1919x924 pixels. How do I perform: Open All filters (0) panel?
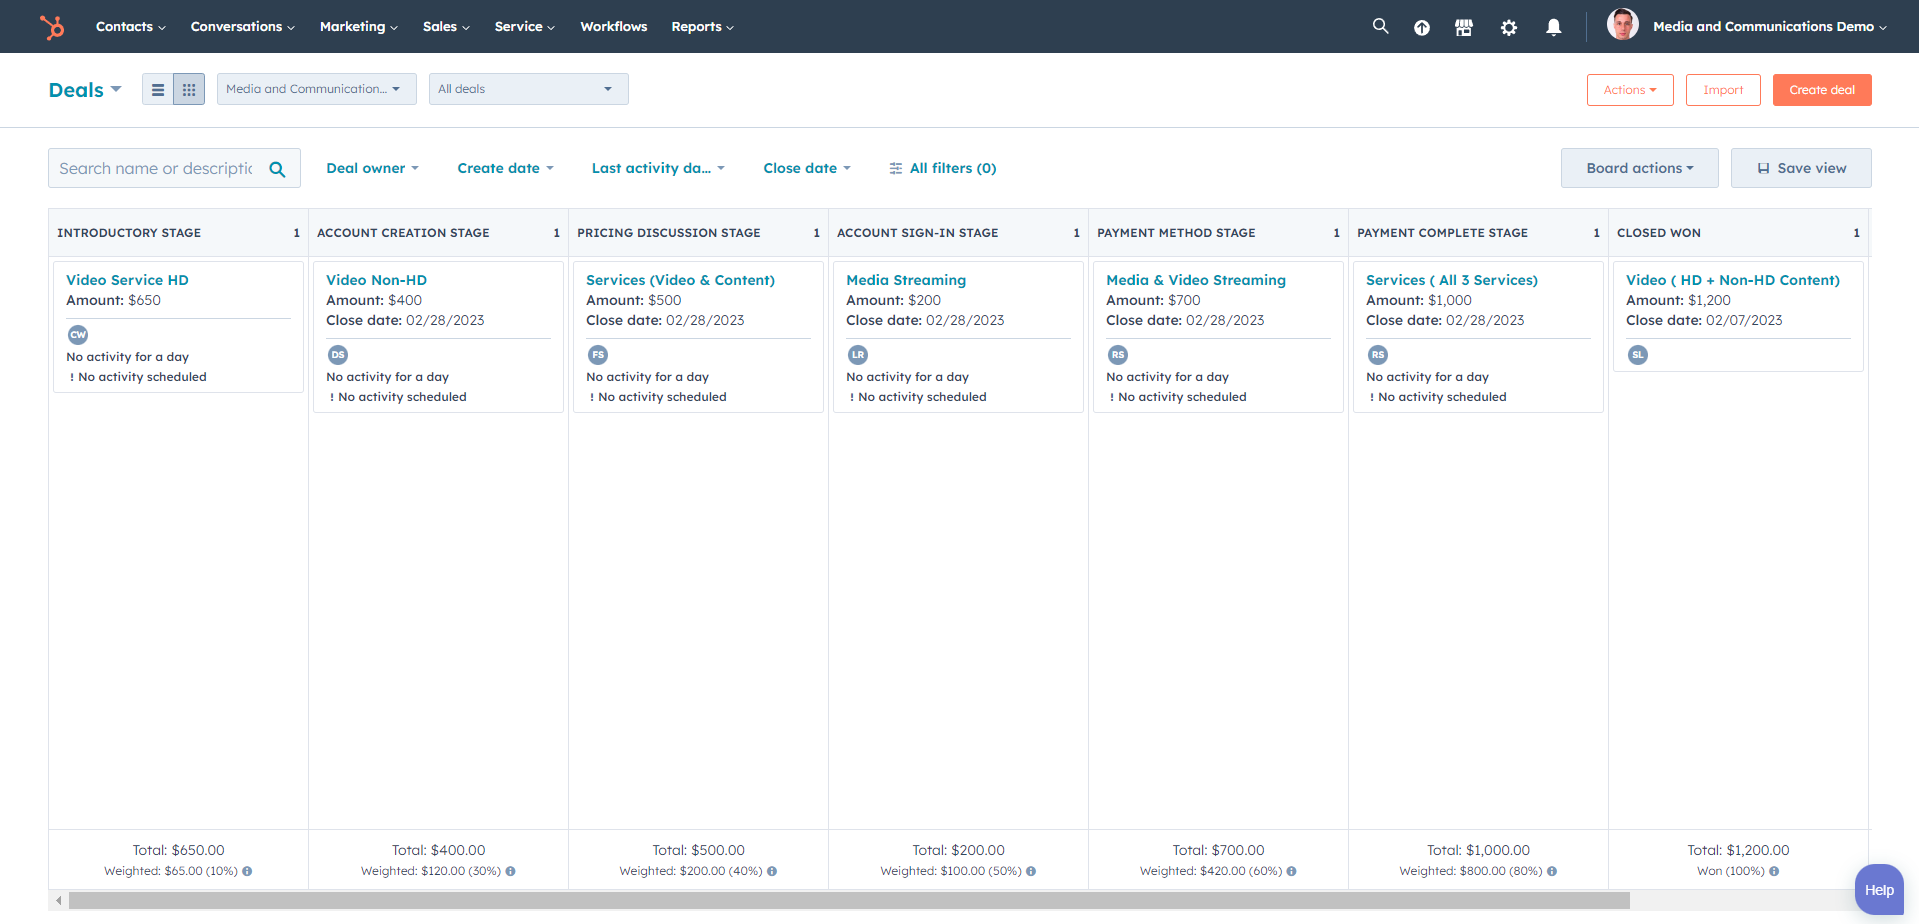(x=942, y=168)
